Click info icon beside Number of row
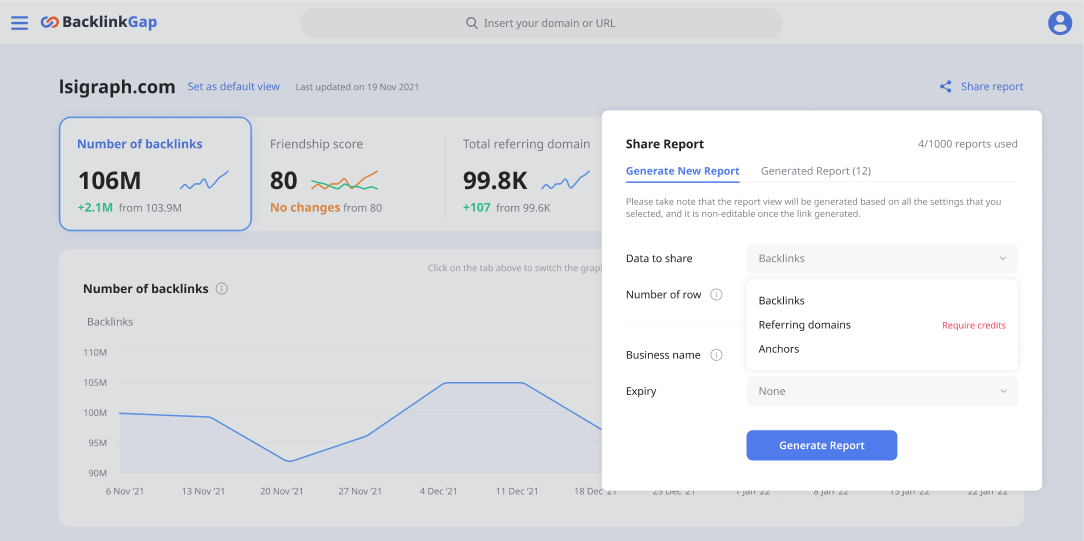This screenshot has height=541, width=1084. tap(717, 295)
